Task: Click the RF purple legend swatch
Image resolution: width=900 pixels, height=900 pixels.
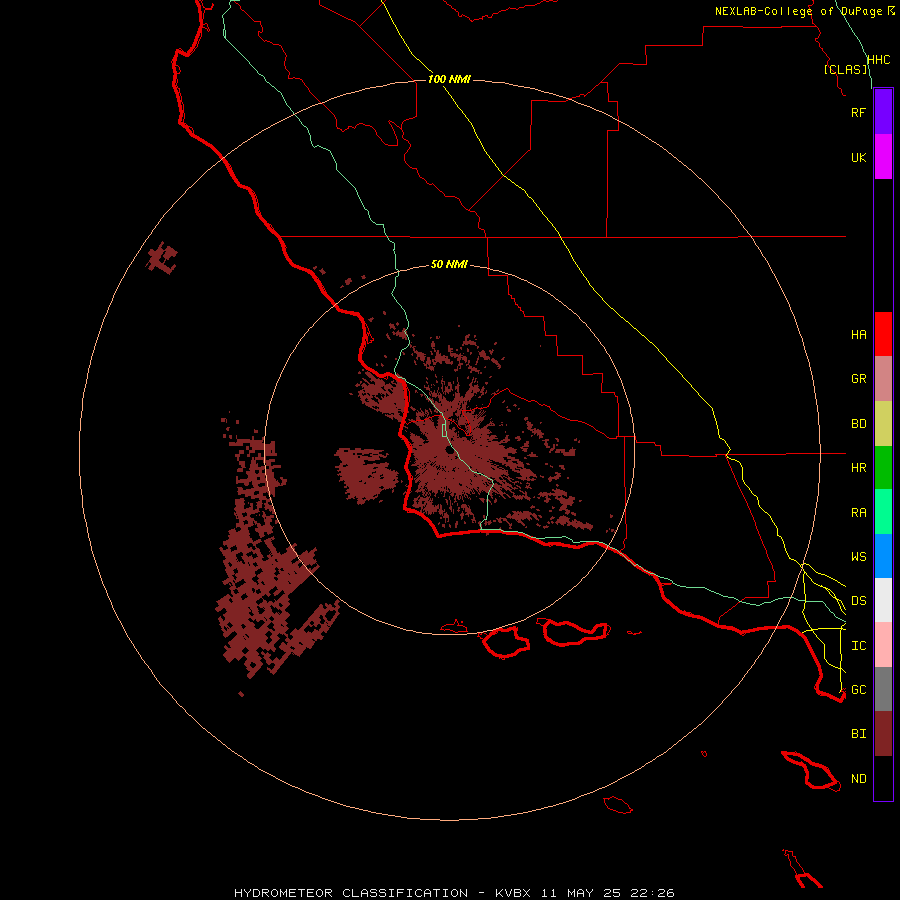Action: pos(883,112)
